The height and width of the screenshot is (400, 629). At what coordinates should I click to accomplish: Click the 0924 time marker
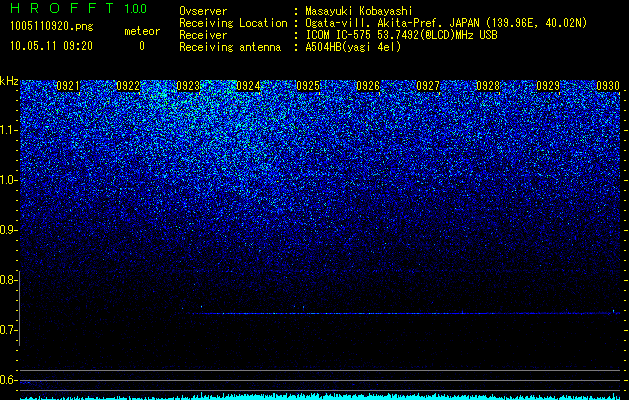[248, 86]
